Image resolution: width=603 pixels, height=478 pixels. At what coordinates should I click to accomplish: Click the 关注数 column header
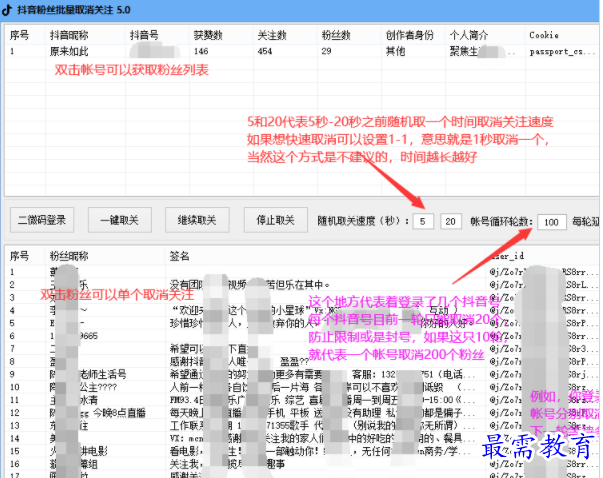point(272,35)
